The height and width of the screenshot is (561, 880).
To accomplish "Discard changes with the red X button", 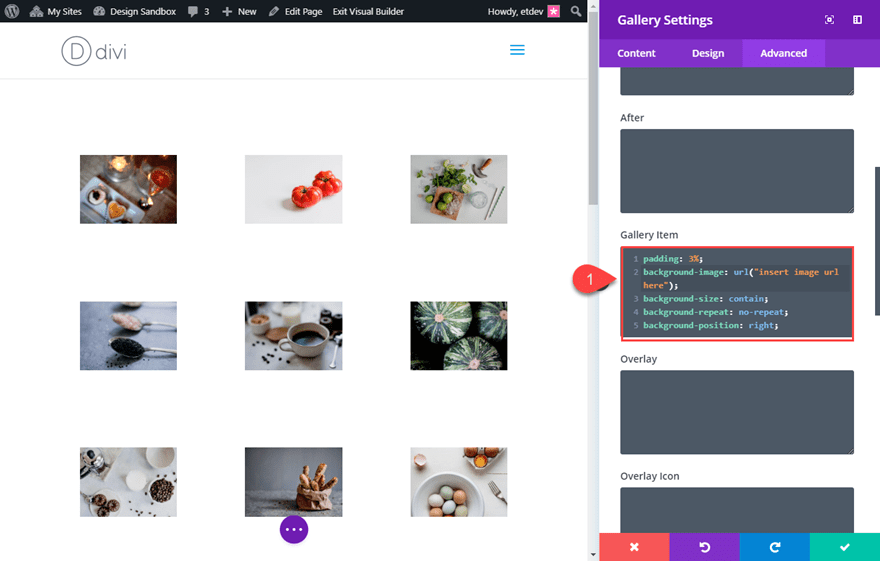I will [x=634, y=547].
